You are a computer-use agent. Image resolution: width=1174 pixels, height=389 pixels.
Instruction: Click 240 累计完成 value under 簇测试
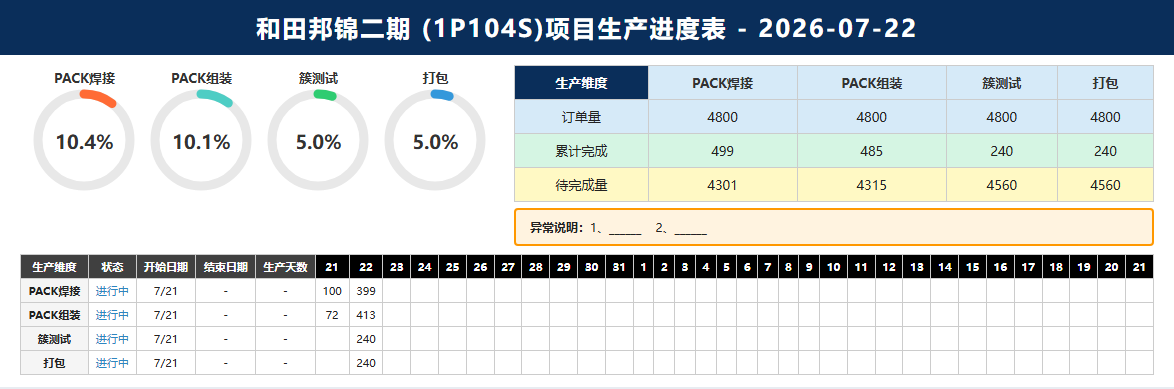click(x=1002, y=151)
